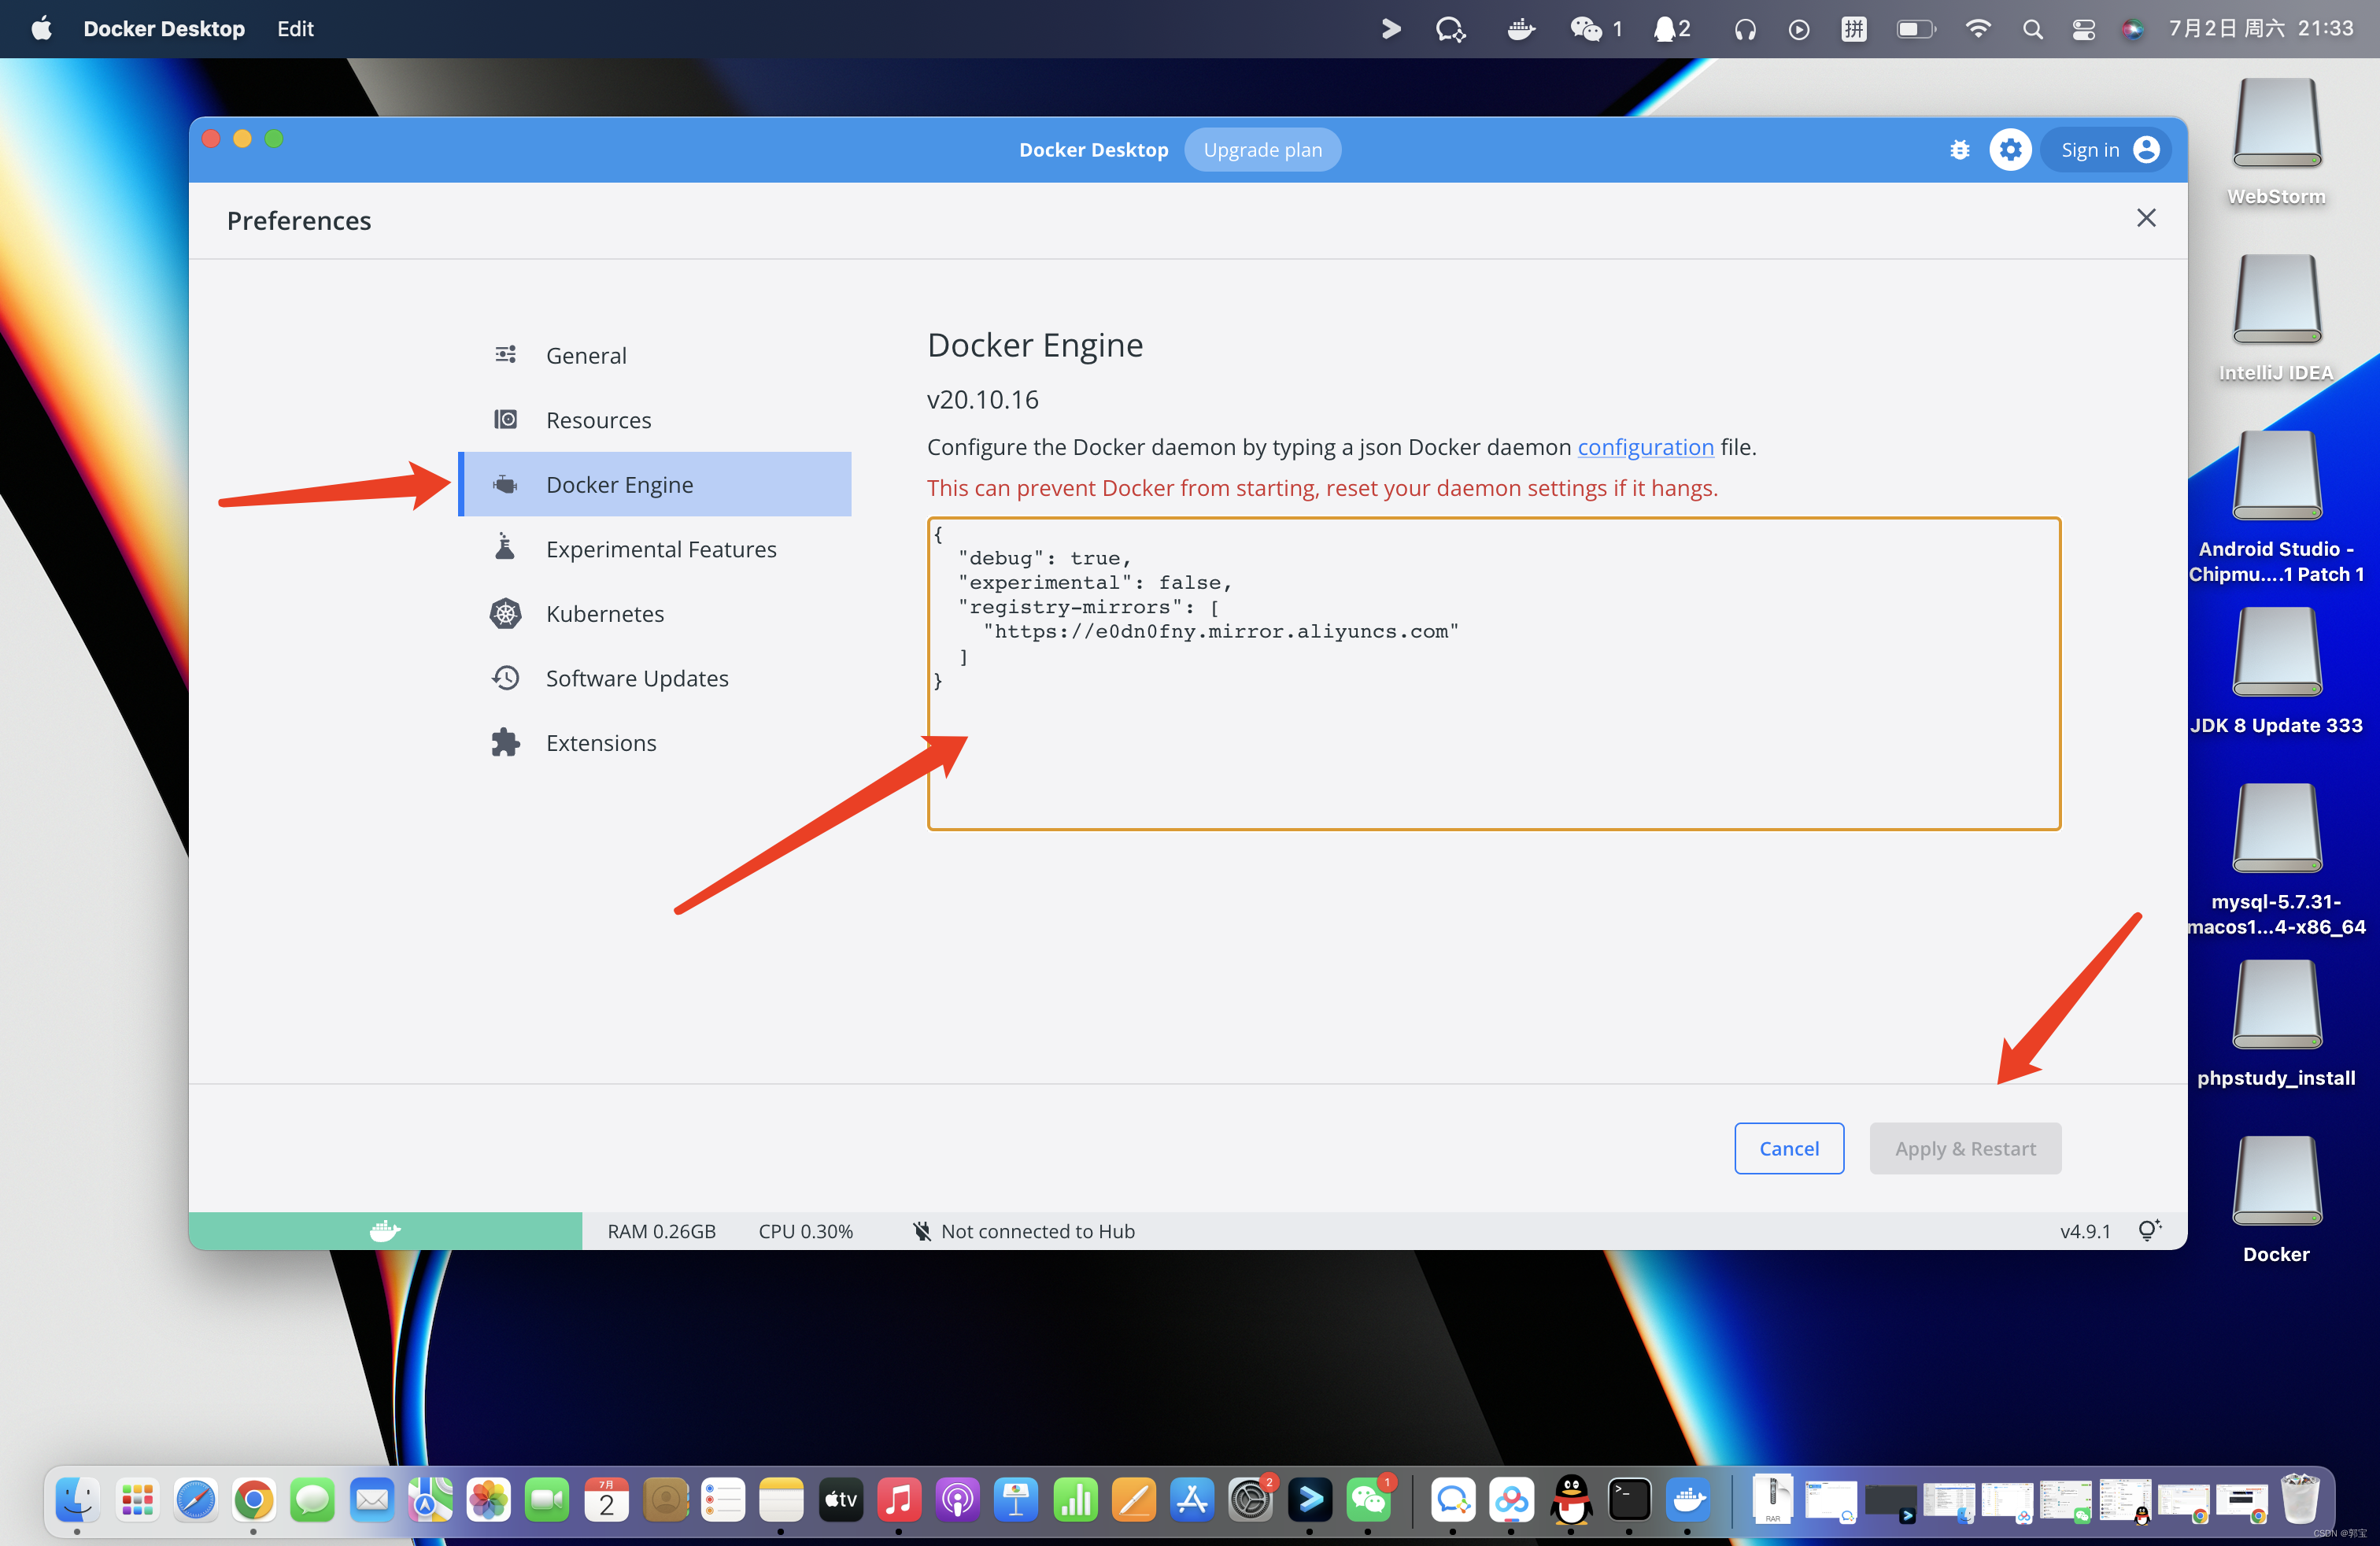This screenshot has height=1546, width=2380.
Task: Open Photos from the Dock
Action: (488, 1500)
